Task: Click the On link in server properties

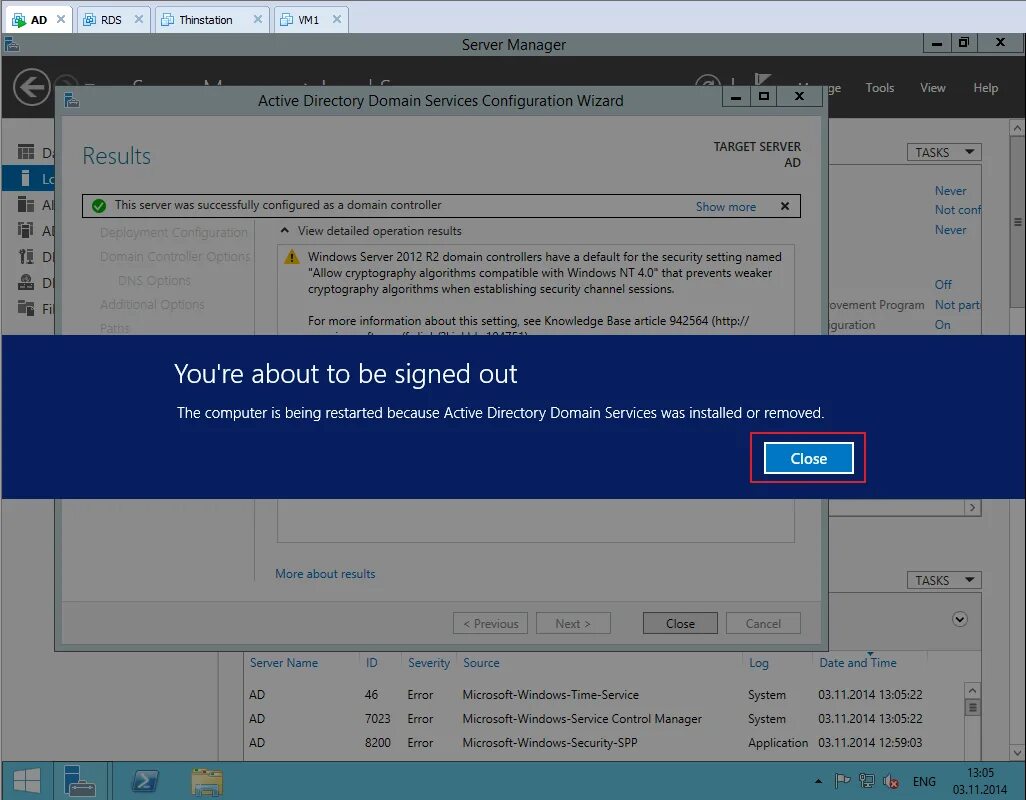Action: click(942, 325)
